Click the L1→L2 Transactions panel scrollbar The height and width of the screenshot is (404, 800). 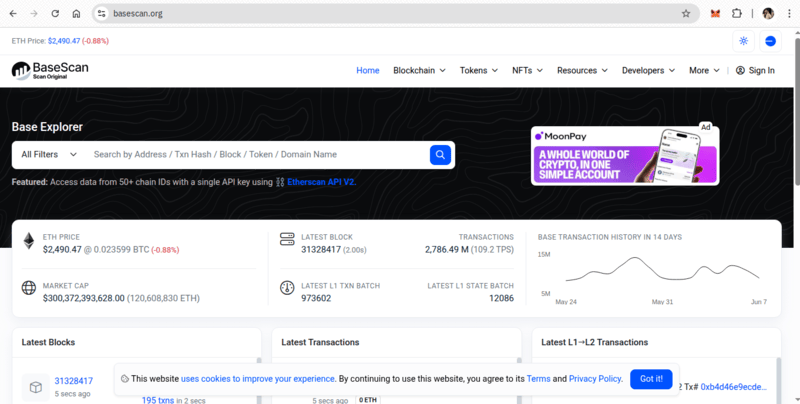point(779,380)
